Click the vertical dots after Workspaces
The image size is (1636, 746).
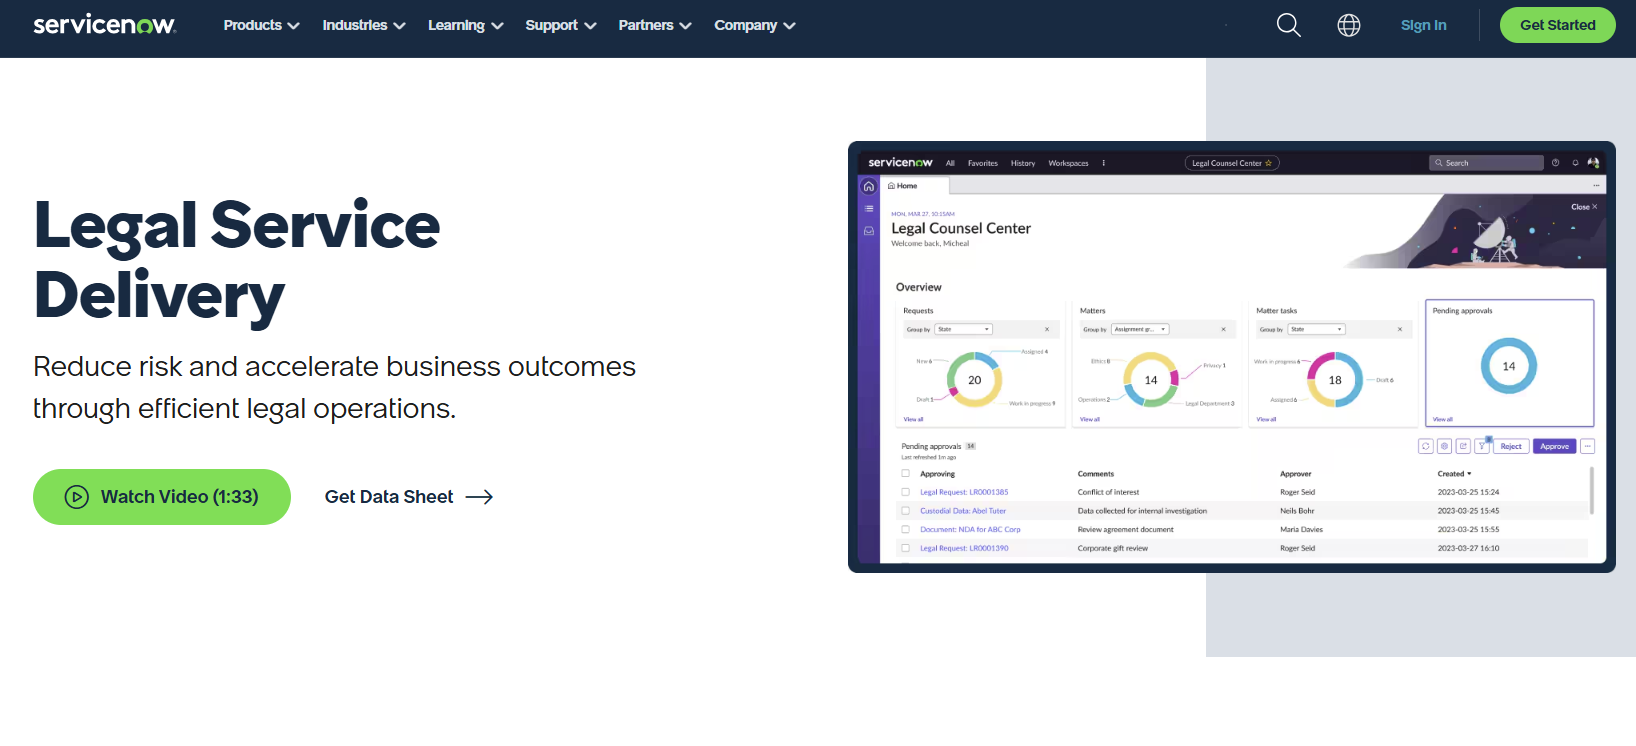pyautogui.click(x=1104, y=163)
